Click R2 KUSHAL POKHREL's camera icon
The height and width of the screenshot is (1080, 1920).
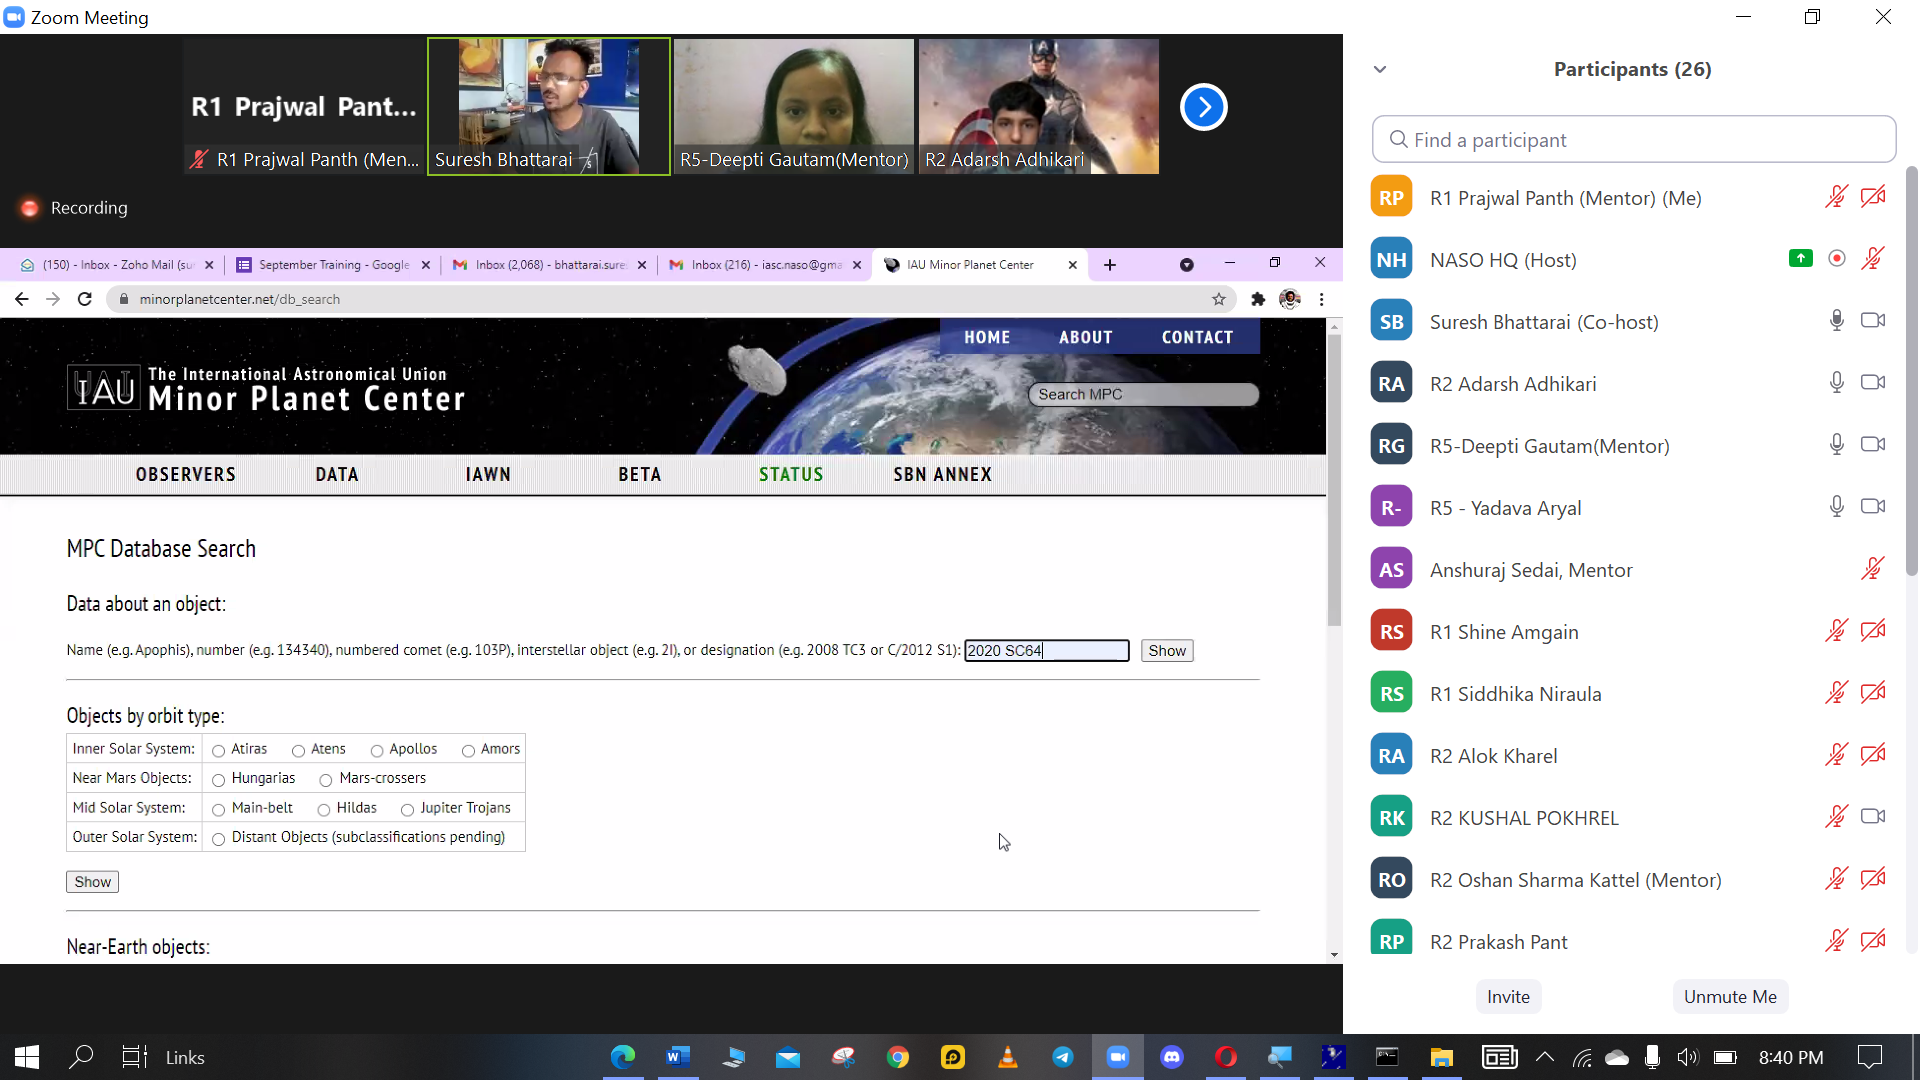click(x=1873, y=816)
